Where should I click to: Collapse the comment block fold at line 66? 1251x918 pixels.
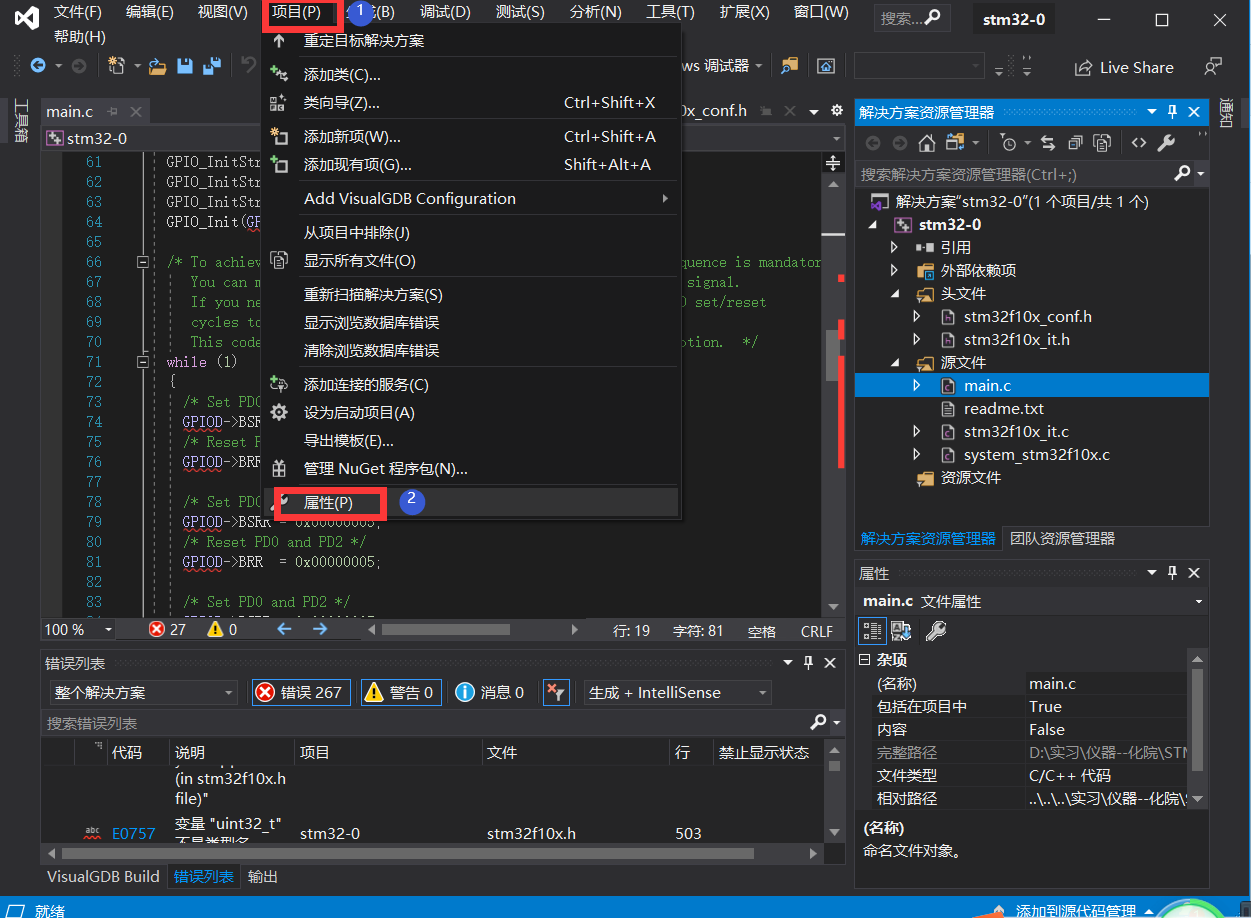pos(142,261)
